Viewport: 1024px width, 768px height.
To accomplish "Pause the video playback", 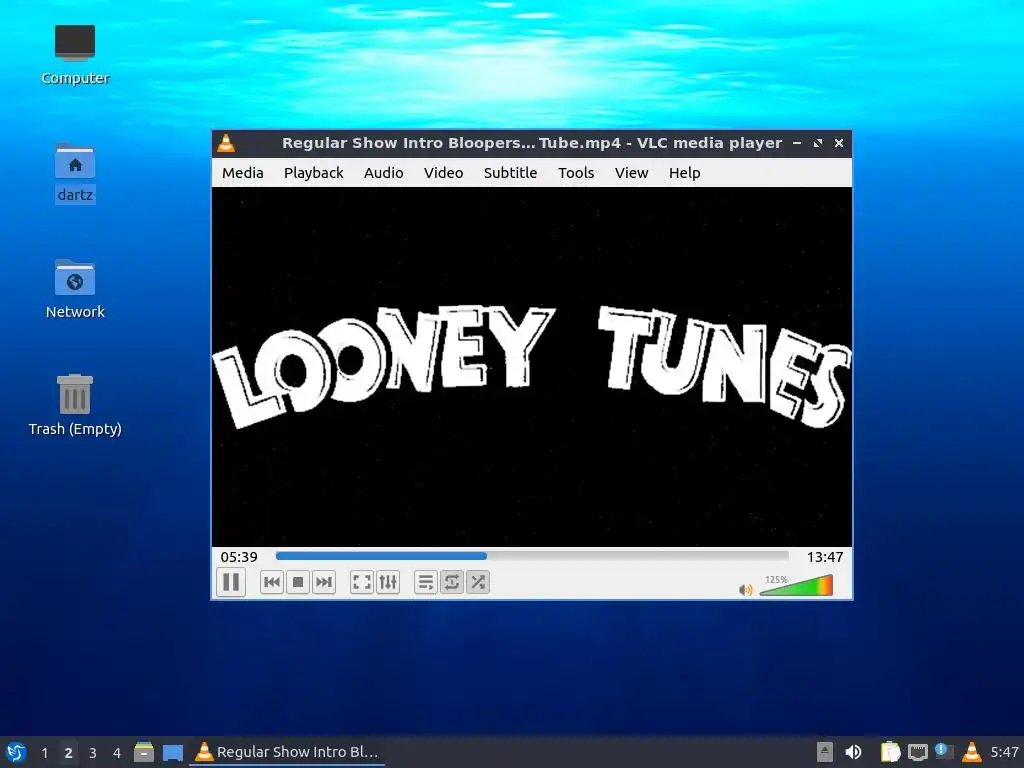I will [231, 582].
